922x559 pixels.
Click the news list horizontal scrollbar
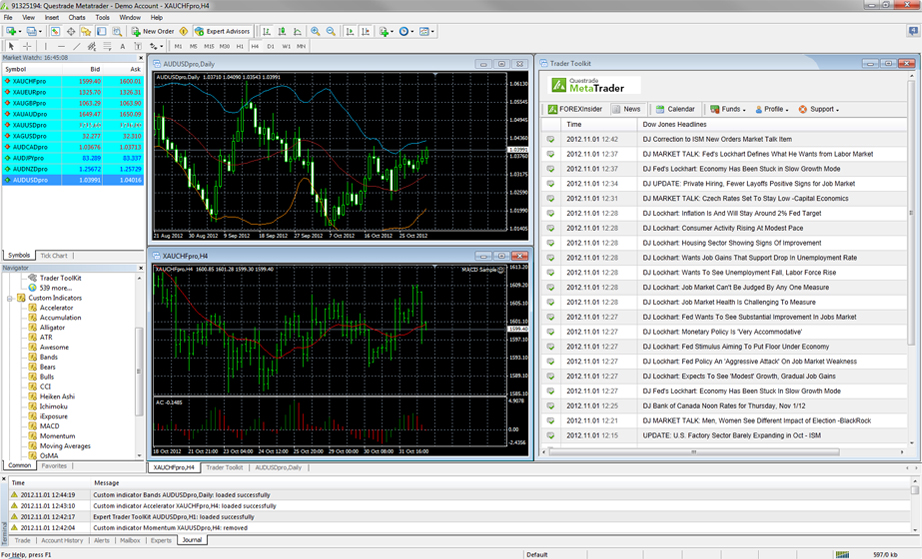[x=693, y=452]
